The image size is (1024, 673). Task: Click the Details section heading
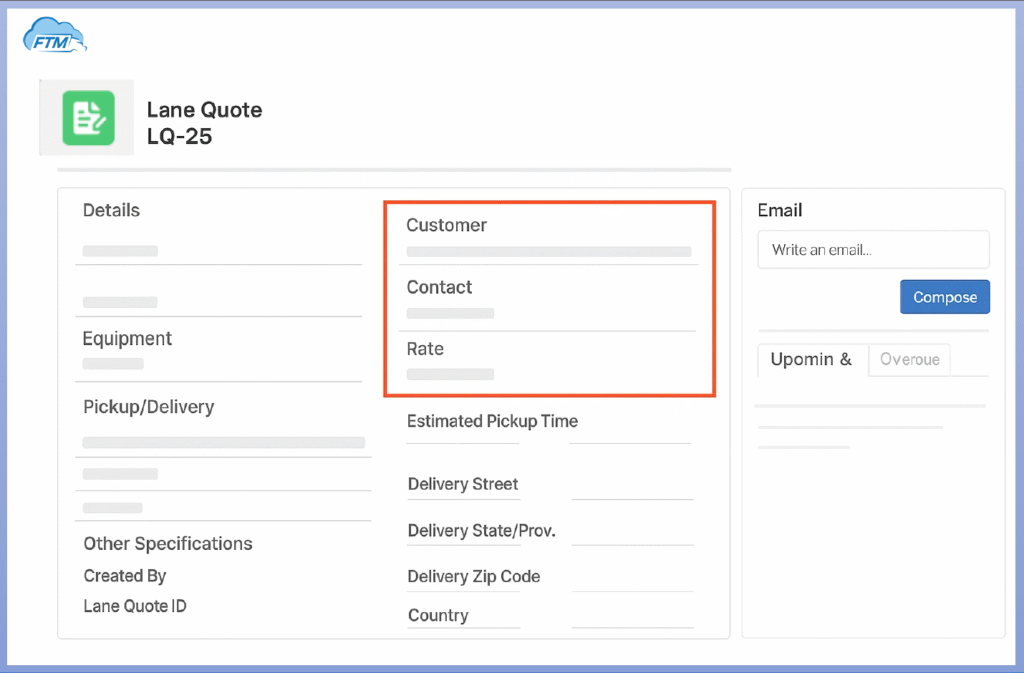111,211
